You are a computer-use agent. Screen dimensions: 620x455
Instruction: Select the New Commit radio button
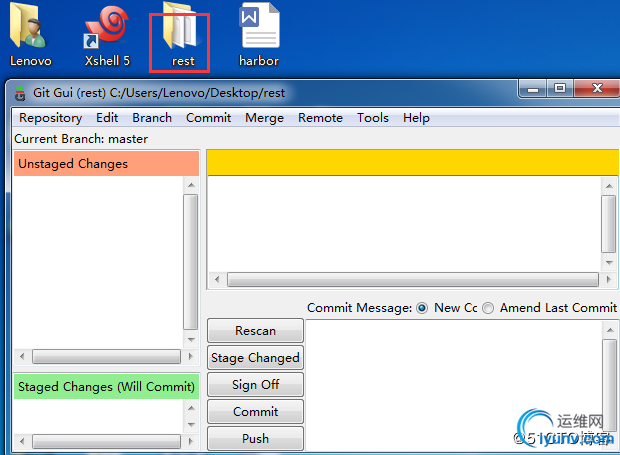[422, 308]
